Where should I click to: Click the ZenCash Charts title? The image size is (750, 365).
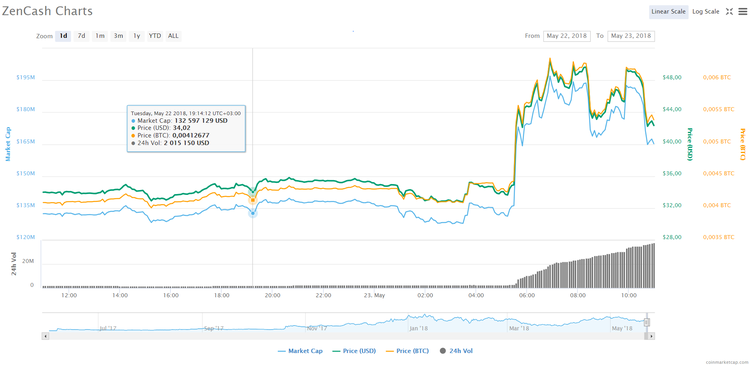[x=47, y=11]
